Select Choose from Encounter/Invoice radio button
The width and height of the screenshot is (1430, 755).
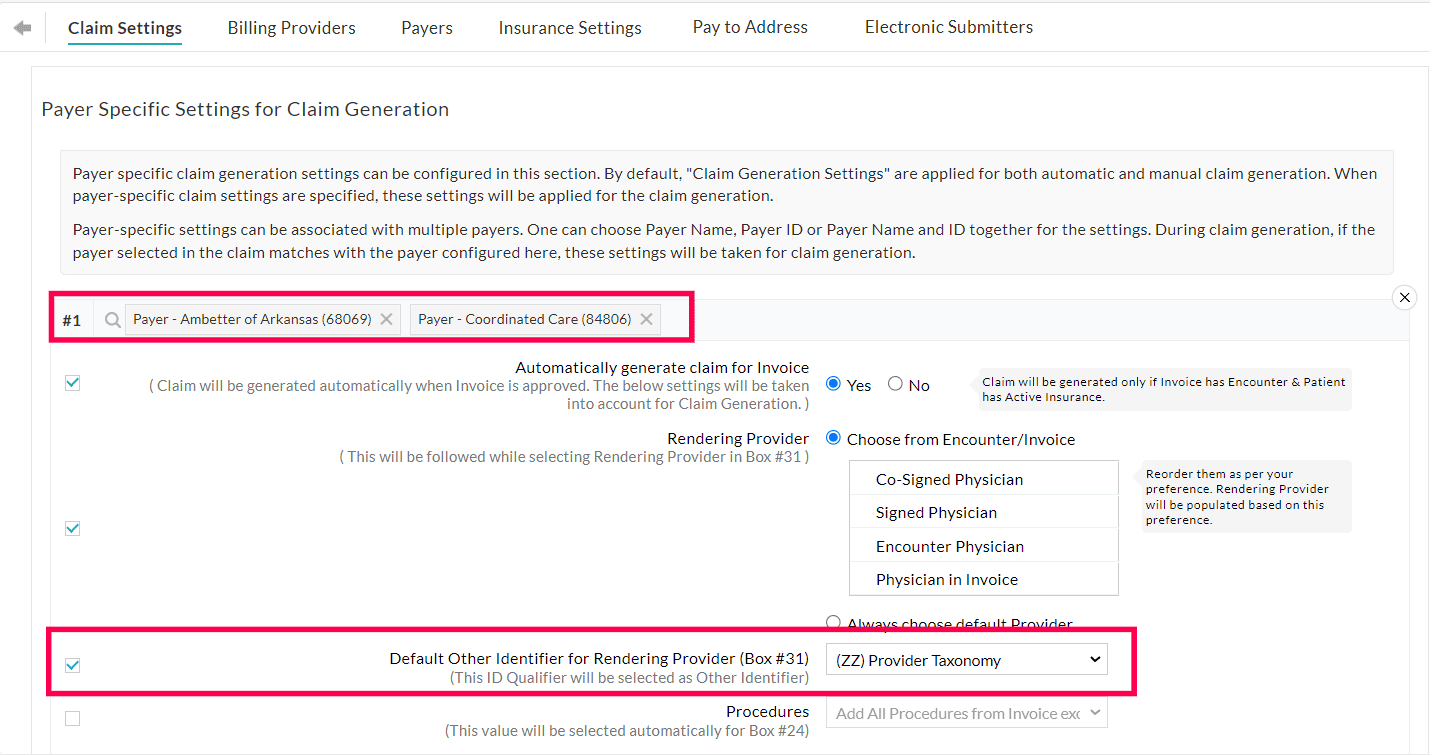point(833,438)
